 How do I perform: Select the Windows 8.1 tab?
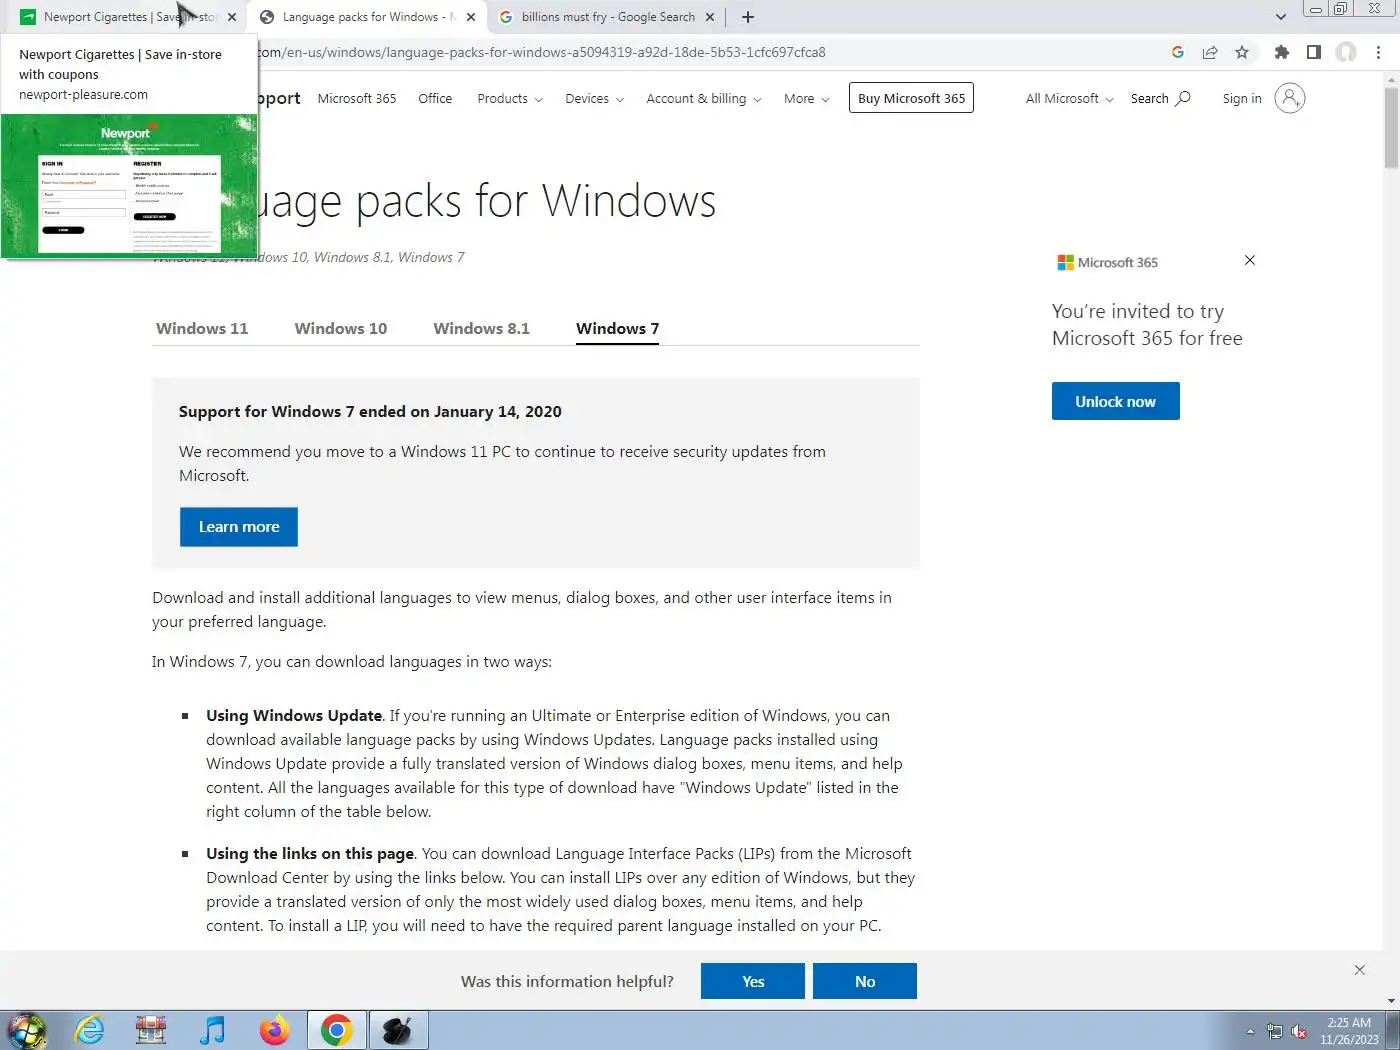(x=481, y=328)
